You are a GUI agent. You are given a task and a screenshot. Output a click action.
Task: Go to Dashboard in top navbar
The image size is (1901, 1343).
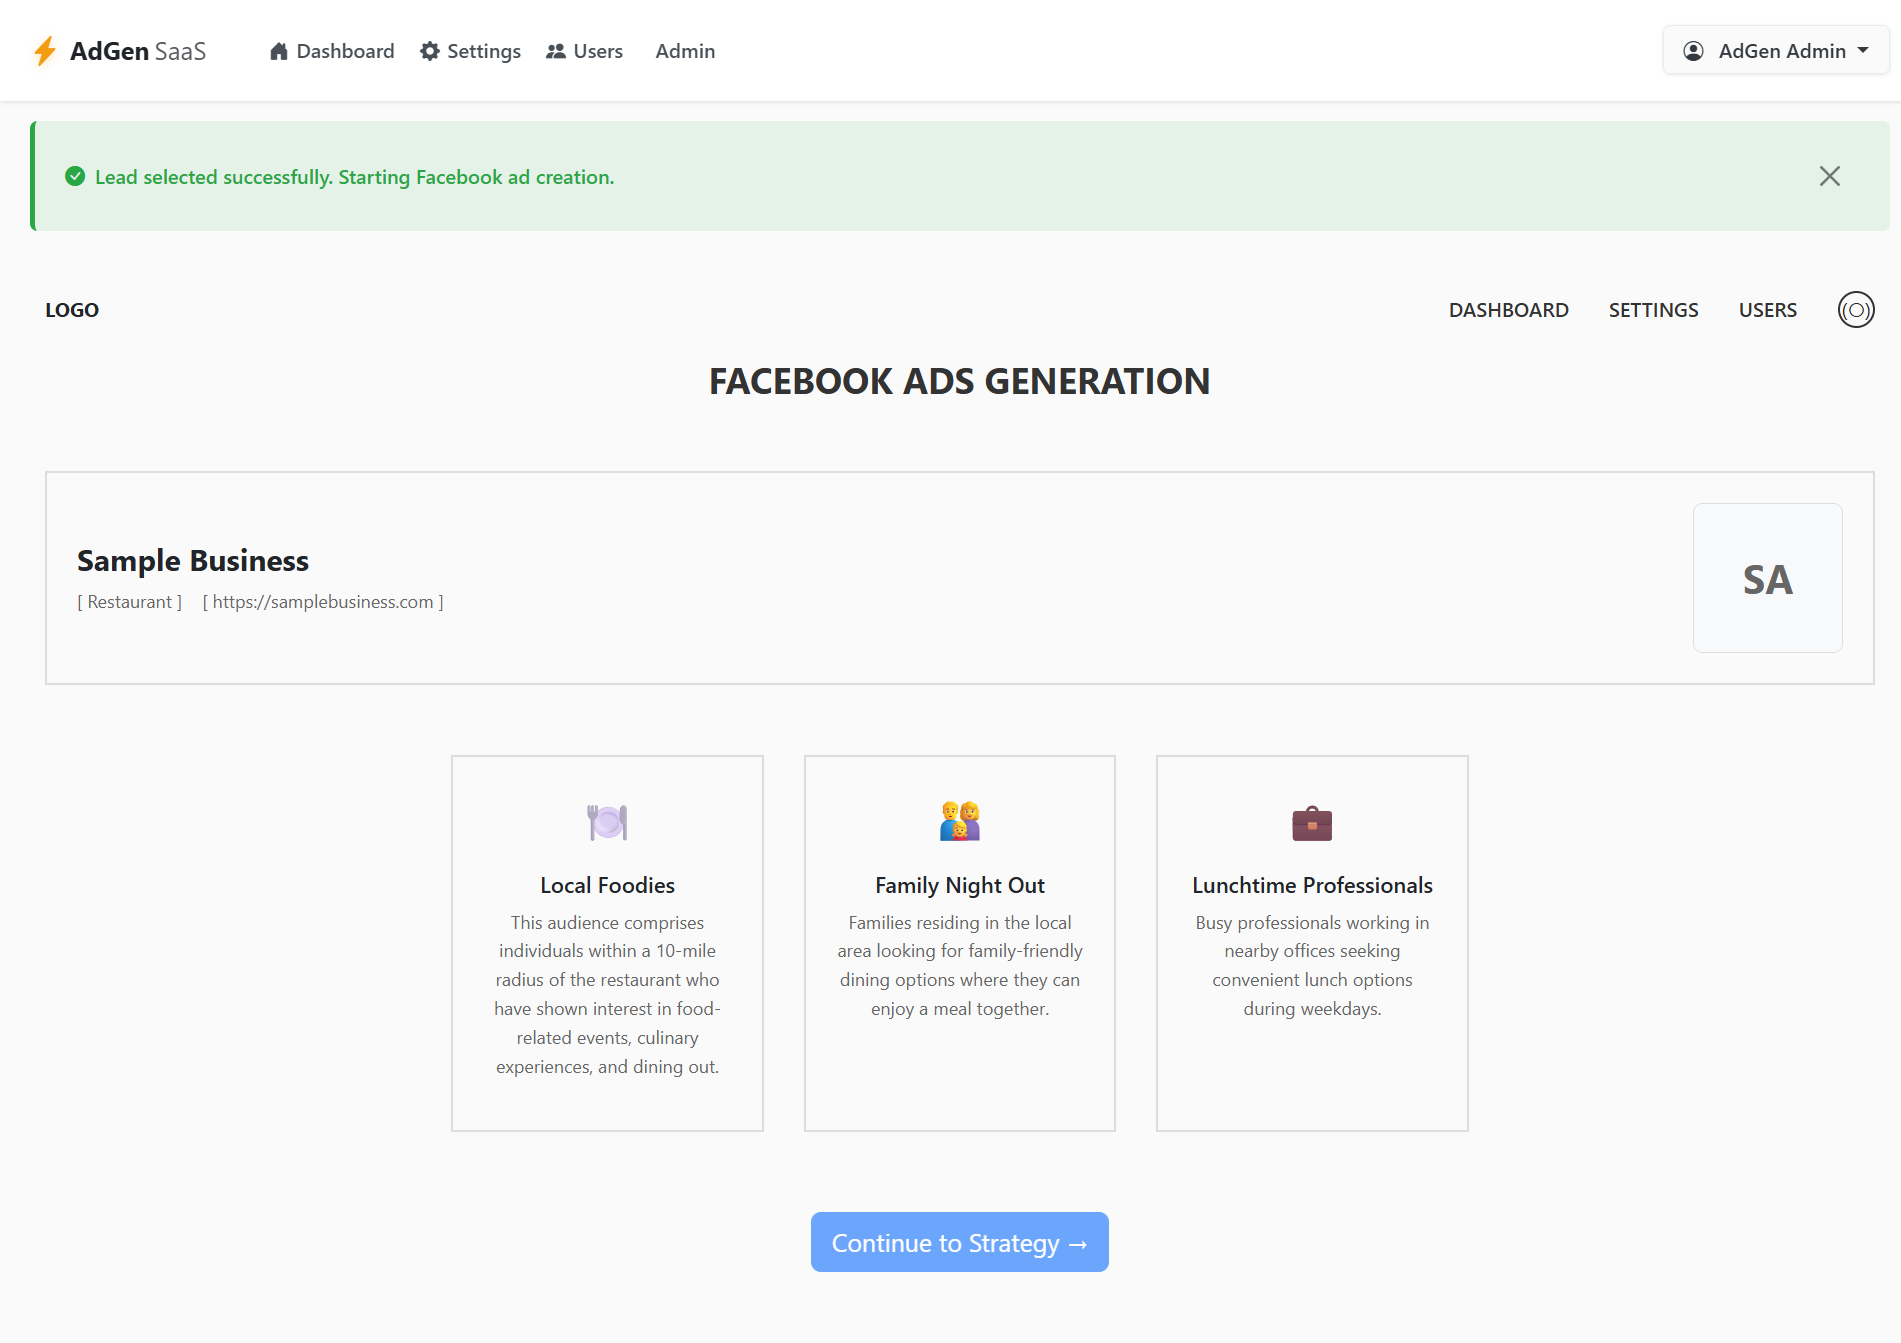(332, 51)
